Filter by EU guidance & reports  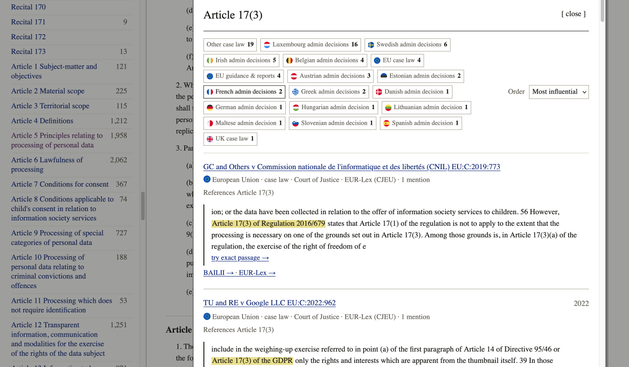(243, 76)
